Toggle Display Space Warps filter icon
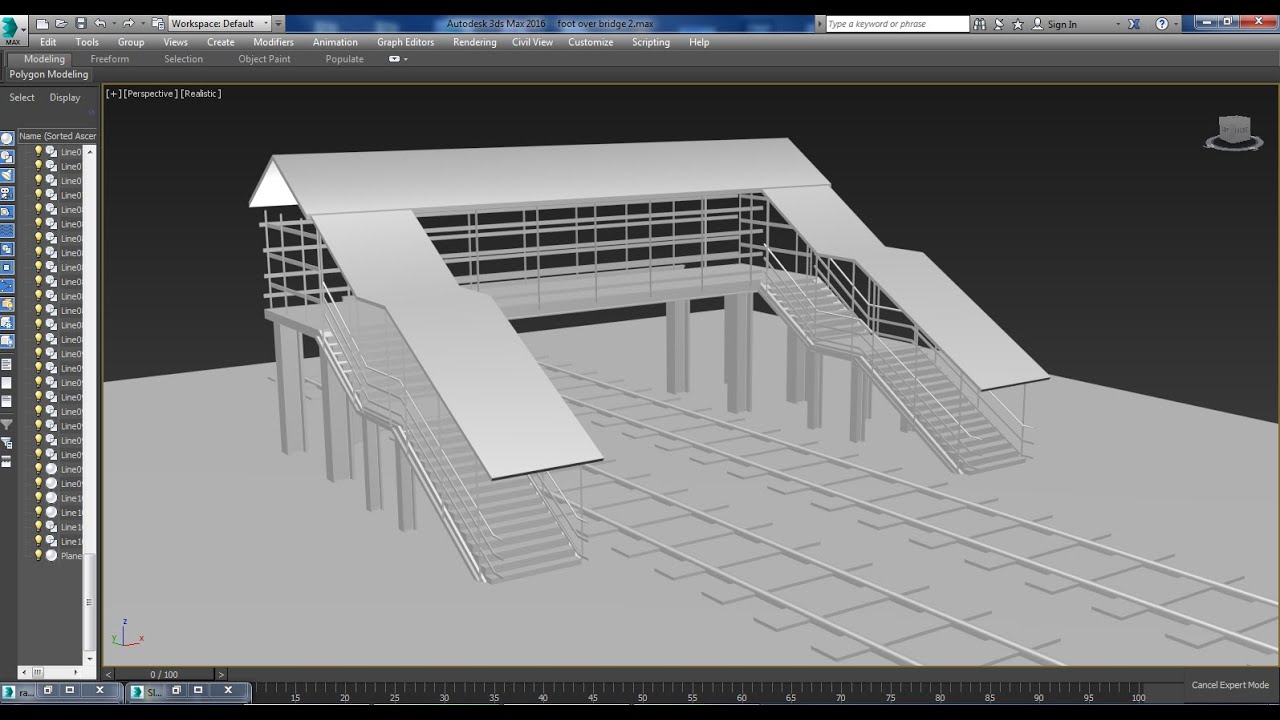This screenshot has width=1280, height=720. [x=7, y=231]
